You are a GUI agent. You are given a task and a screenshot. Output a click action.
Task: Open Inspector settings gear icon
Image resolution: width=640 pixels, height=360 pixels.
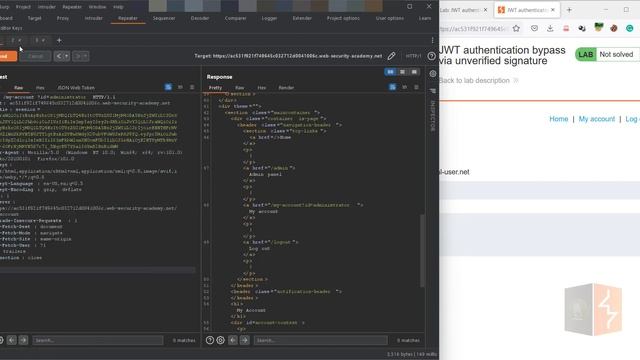(x=433, y=74)
